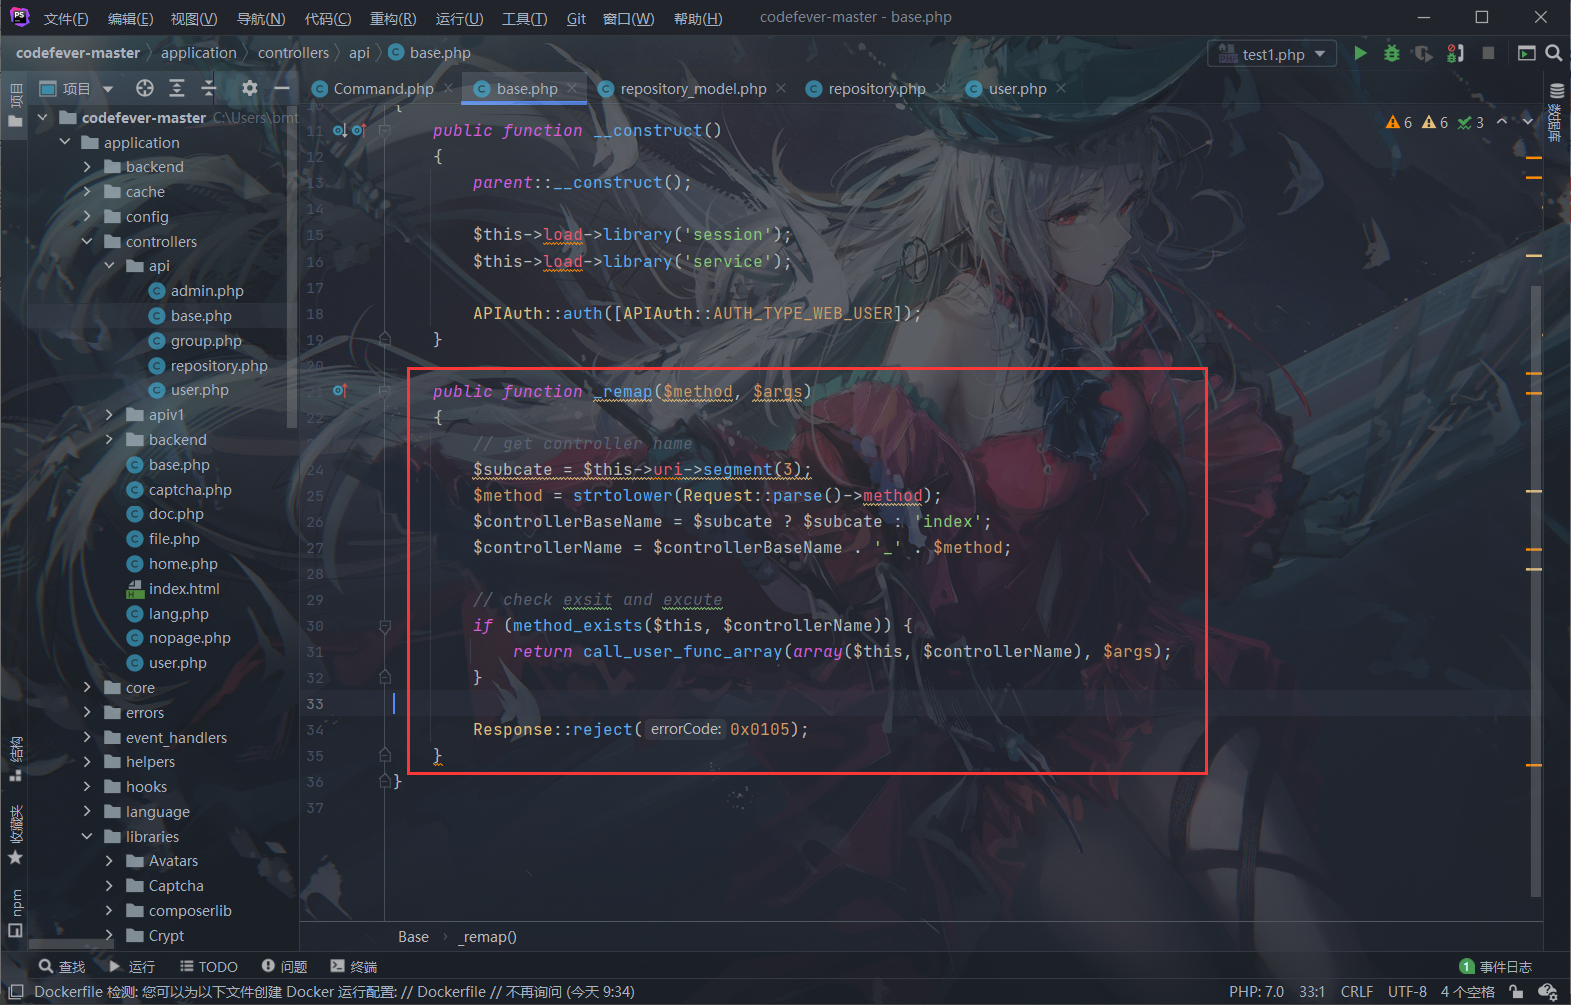The width and height of the screenshot is (1571, 1005).
Task: Run with coverage shield icon
Action: pyautogui.click(x=1423, y=53)
